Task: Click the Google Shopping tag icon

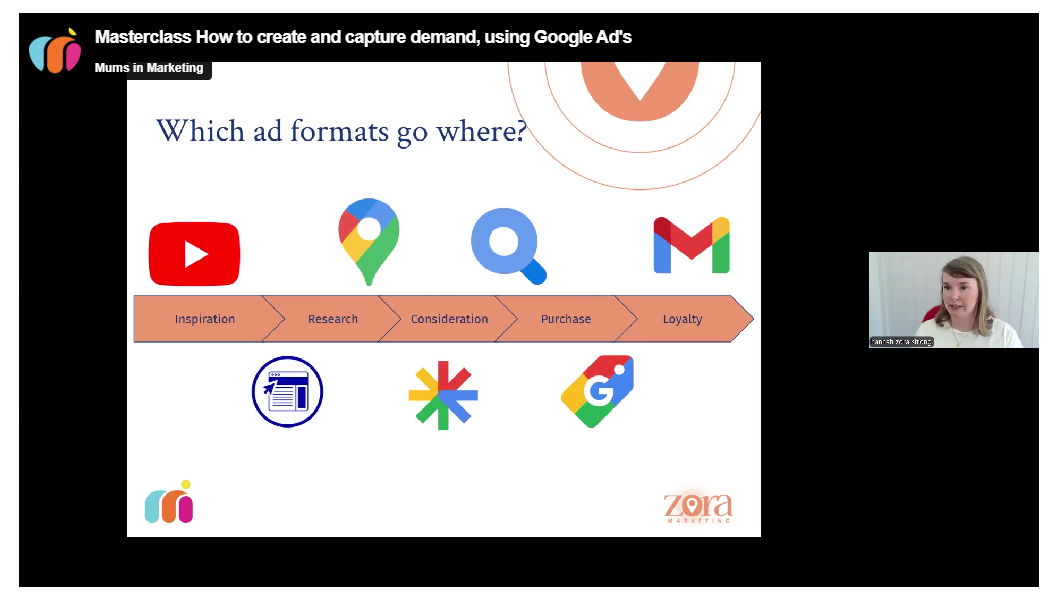Action: click(596, 392)
